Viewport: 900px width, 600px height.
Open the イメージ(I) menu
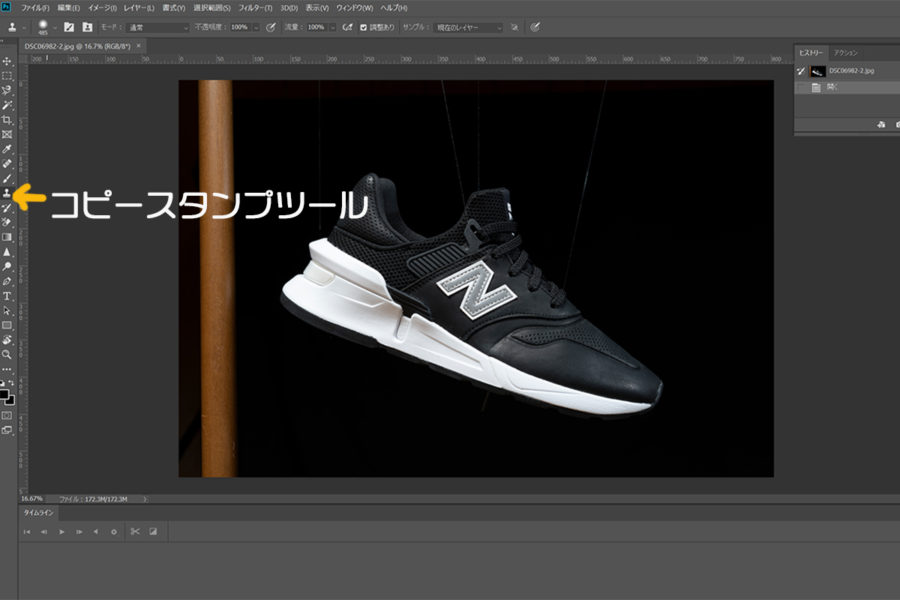(103, 8)
